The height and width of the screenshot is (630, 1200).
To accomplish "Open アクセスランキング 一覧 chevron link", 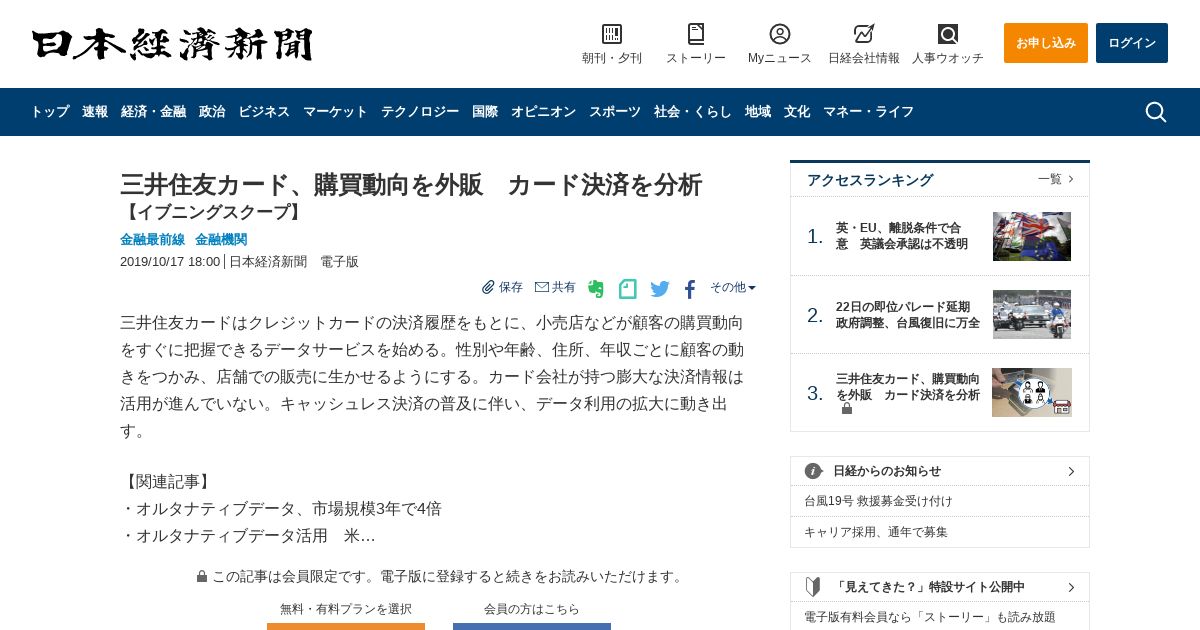I will pyautogui.click(x=1056, y=179).
